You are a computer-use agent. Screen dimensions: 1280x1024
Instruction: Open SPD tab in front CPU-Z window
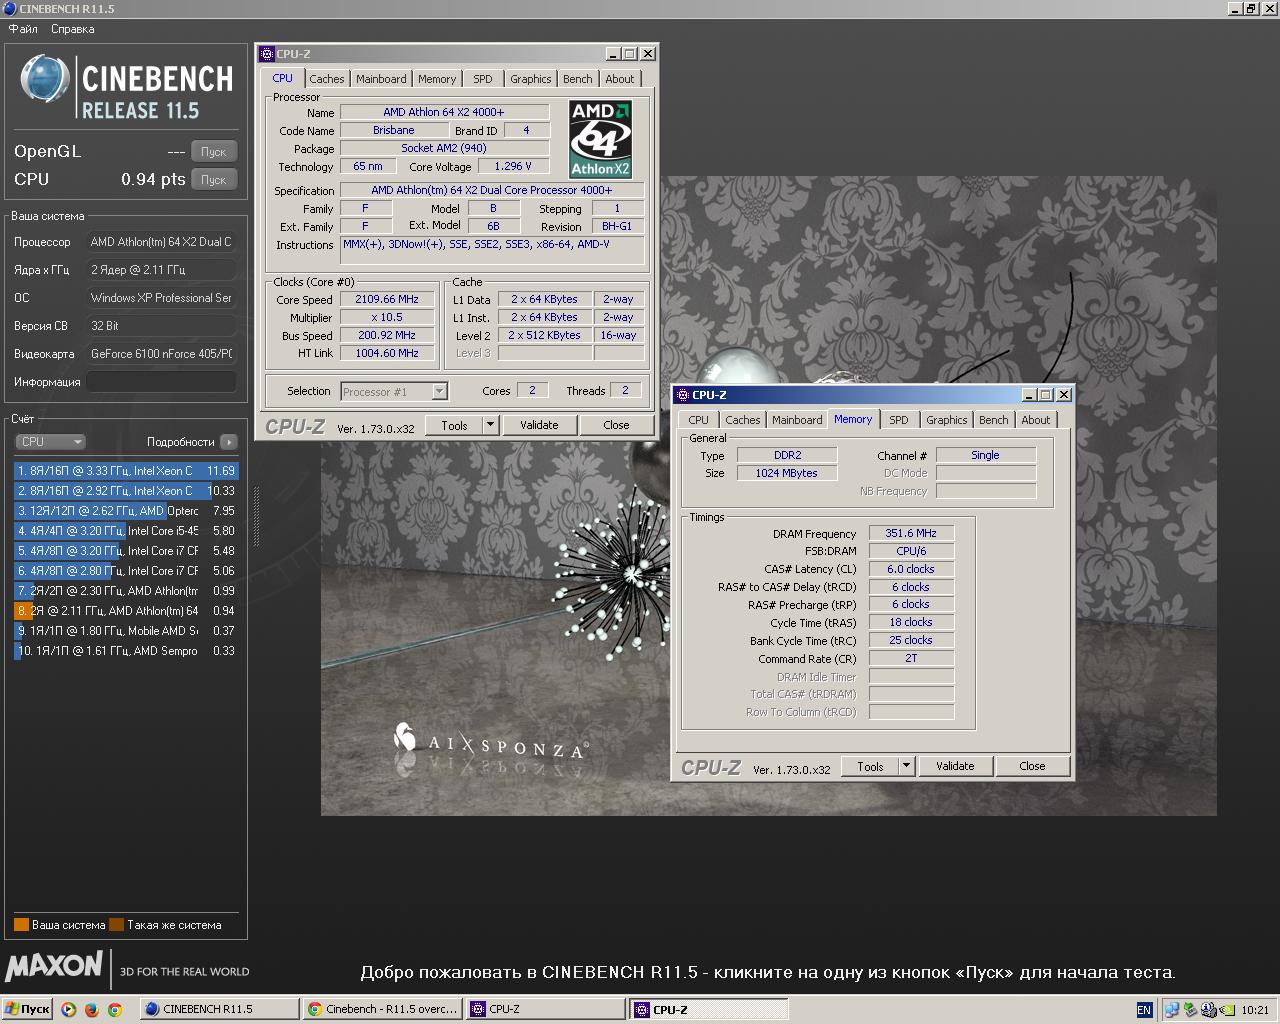coord(899,420)
